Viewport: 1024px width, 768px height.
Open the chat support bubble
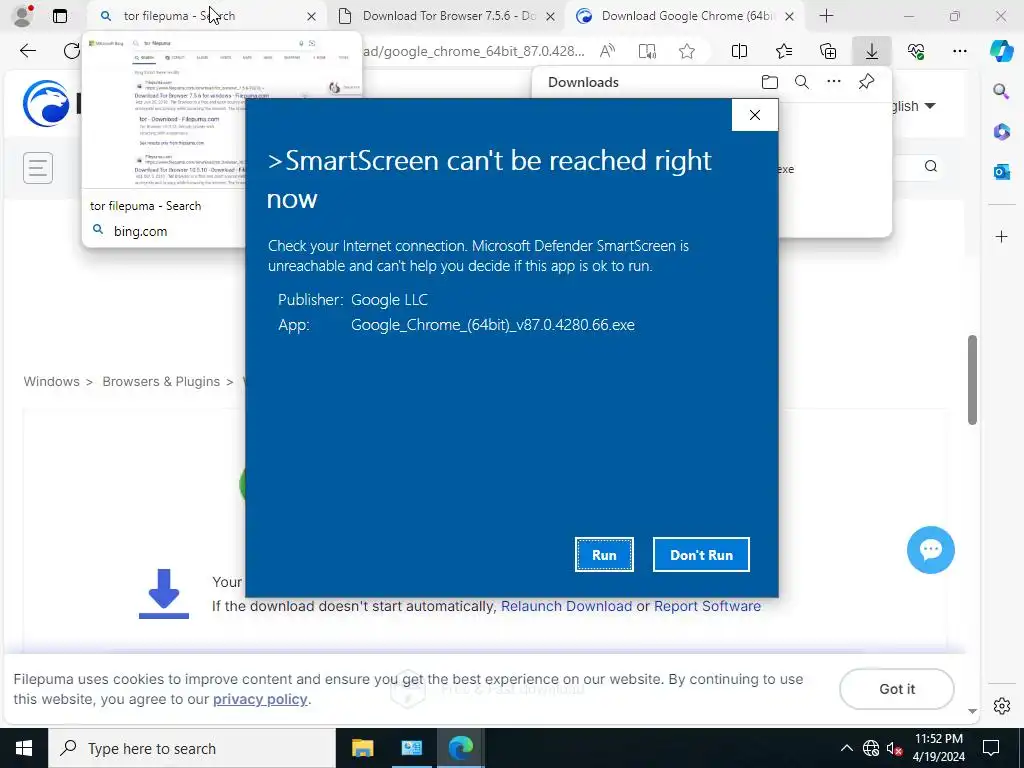(931, 550)
